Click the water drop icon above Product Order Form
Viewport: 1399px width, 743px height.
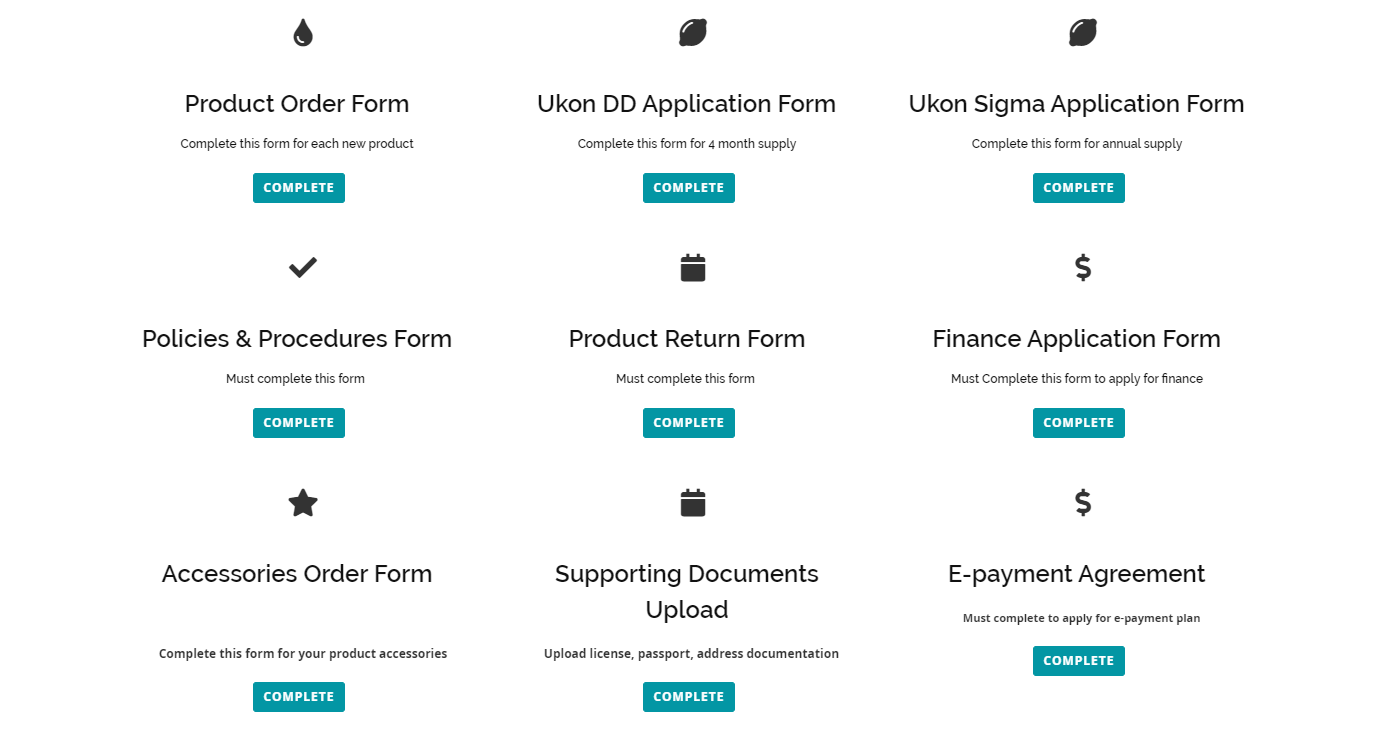pyautogui.click(x=302, y=34)
